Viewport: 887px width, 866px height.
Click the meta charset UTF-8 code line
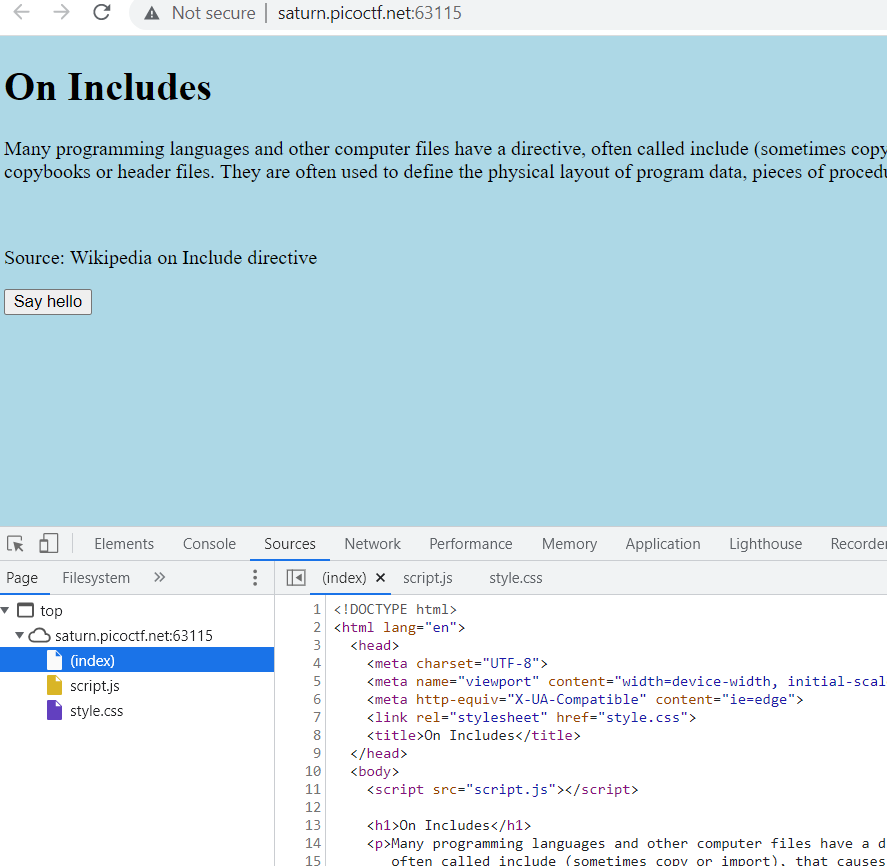(x=457, y=663)
